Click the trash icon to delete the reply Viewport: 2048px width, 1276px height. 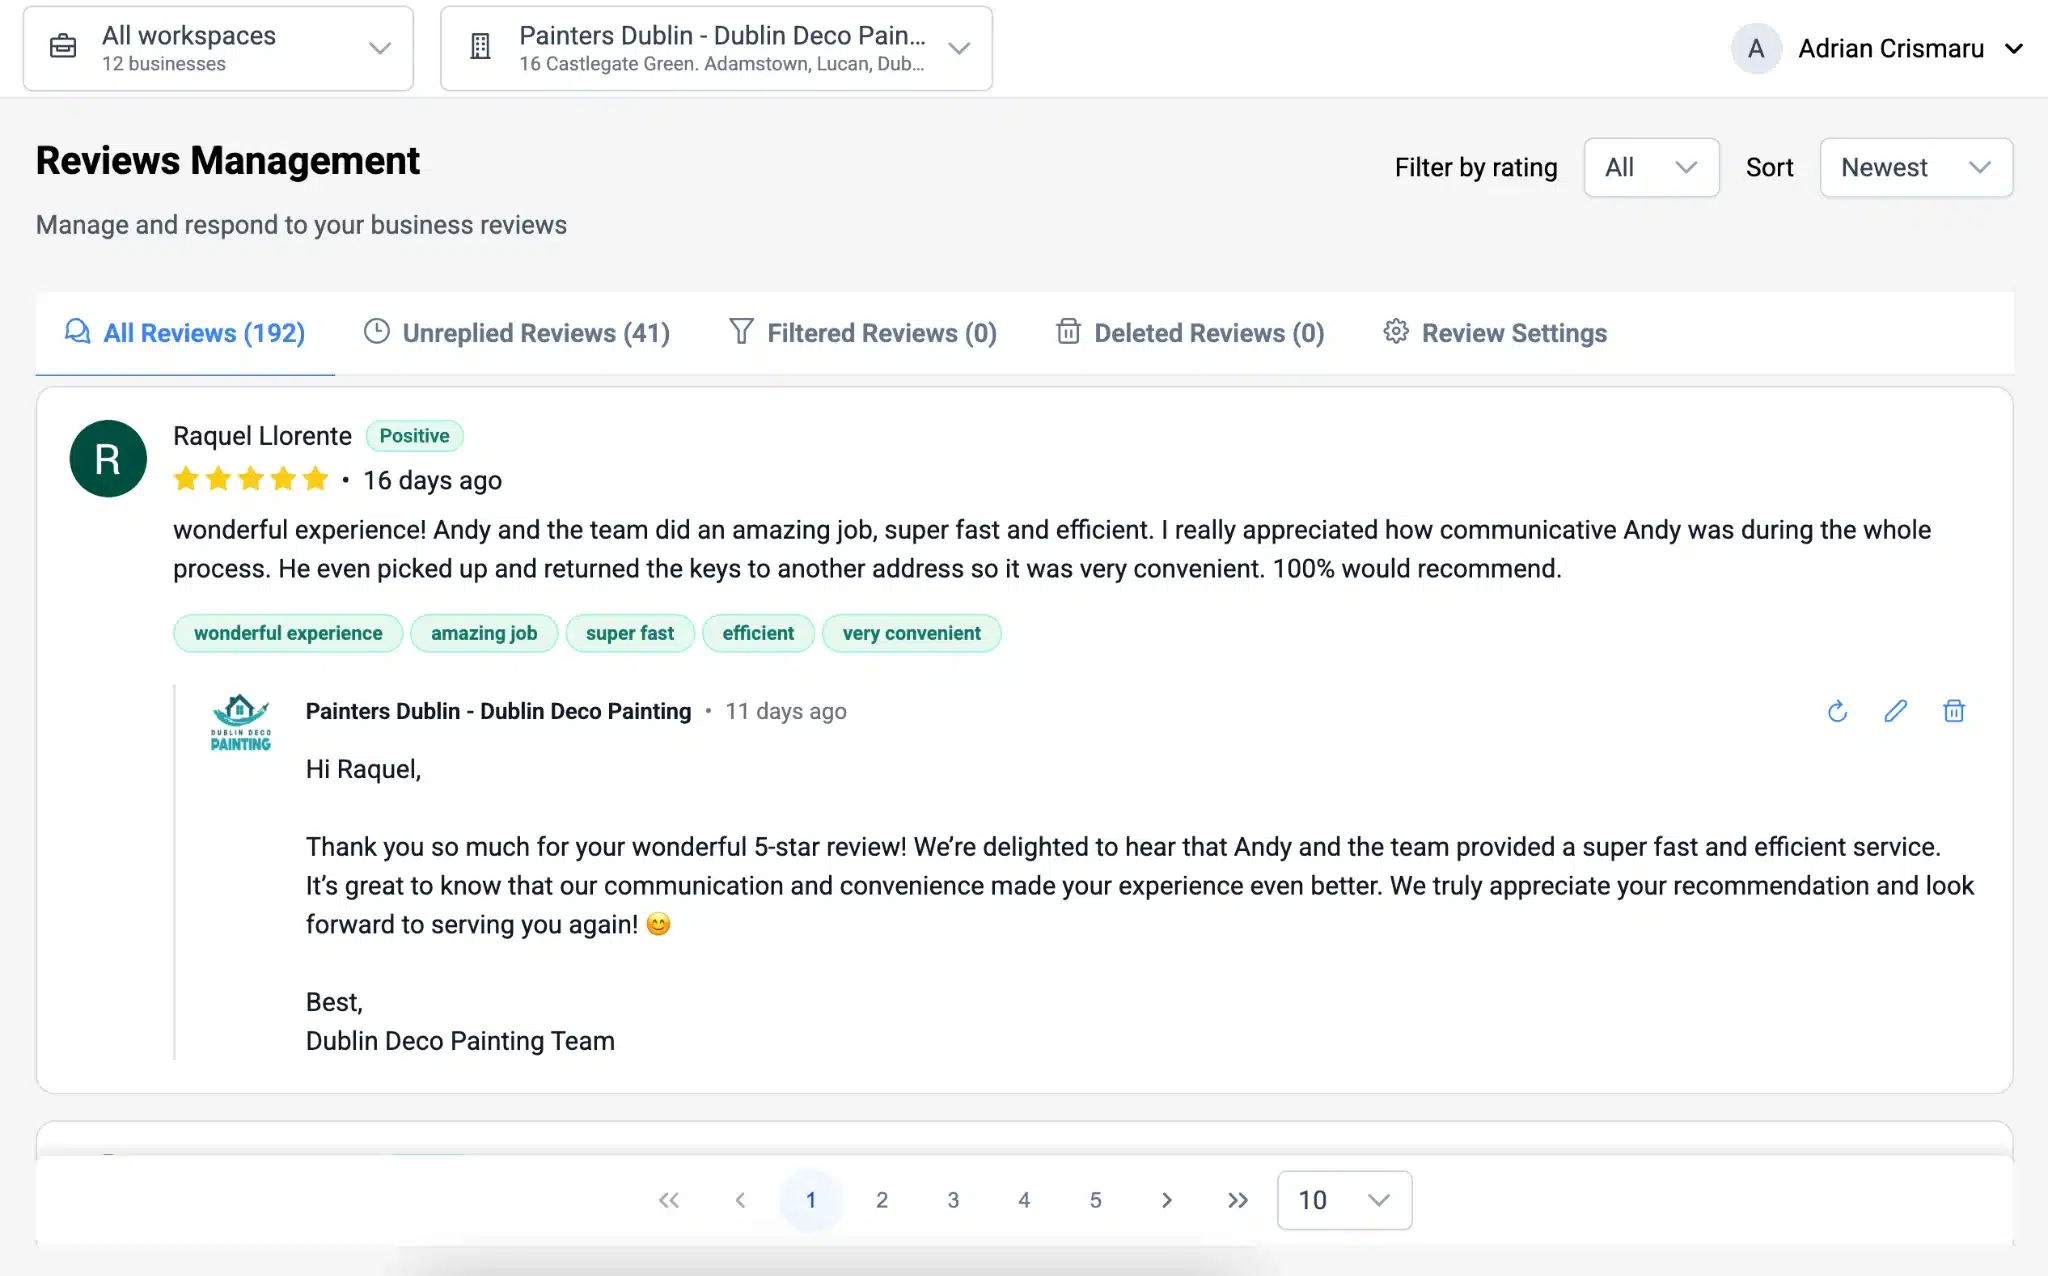pos(1954,711)
